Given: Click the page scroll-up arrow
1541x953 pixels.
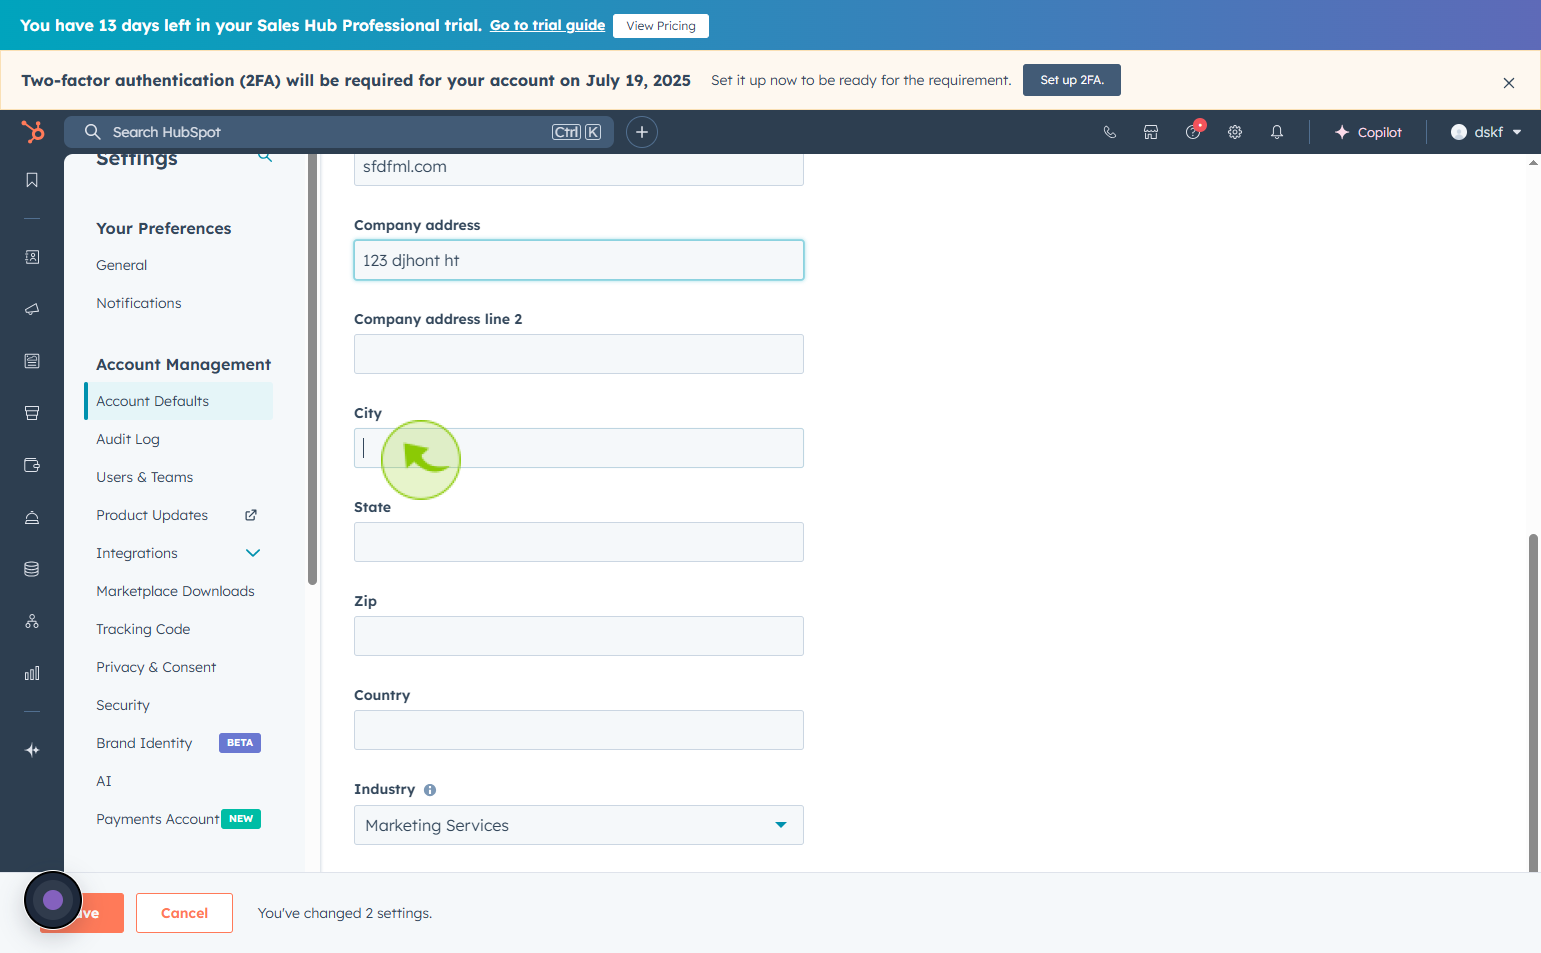Looking at the screenshot, I should [x=1533, y=162].
